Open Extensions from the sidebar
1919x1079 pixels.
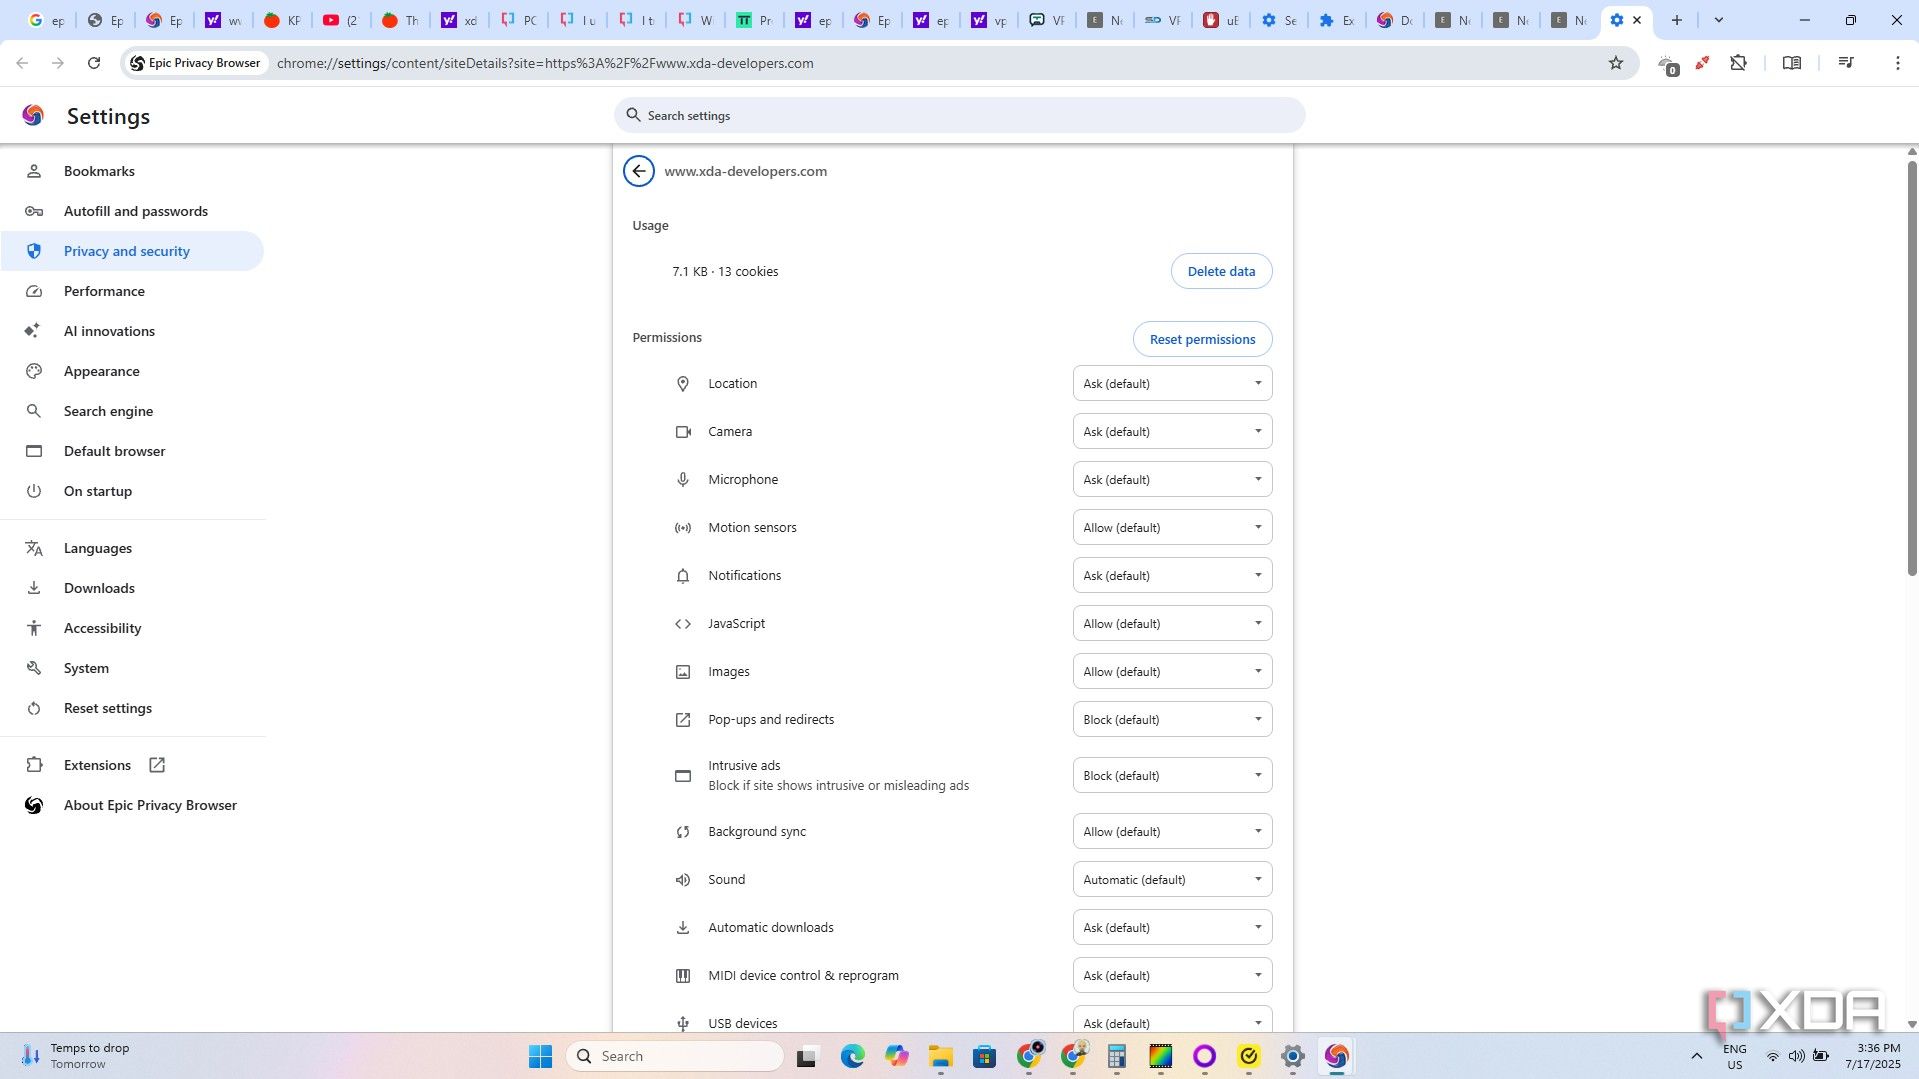[132, 765]
